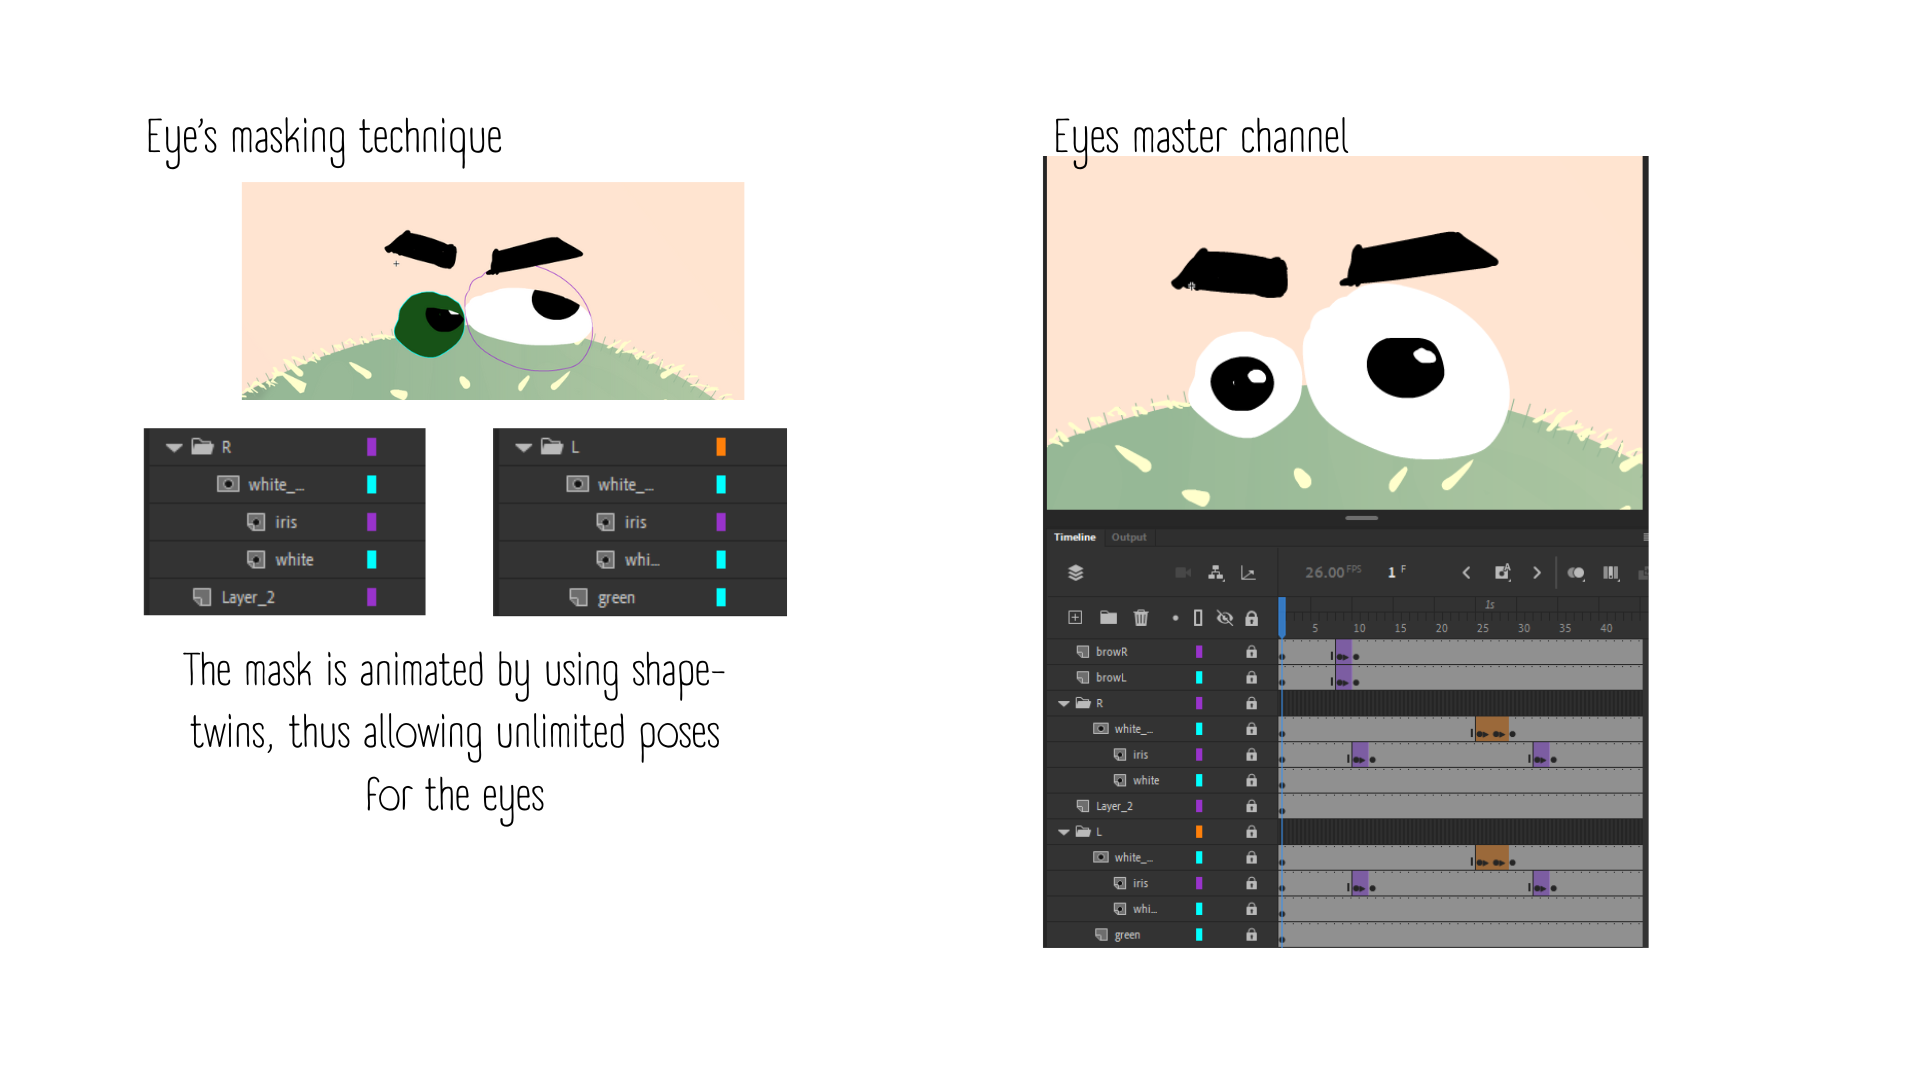Click the orange color swatch of the L folder

point(1199,832)
